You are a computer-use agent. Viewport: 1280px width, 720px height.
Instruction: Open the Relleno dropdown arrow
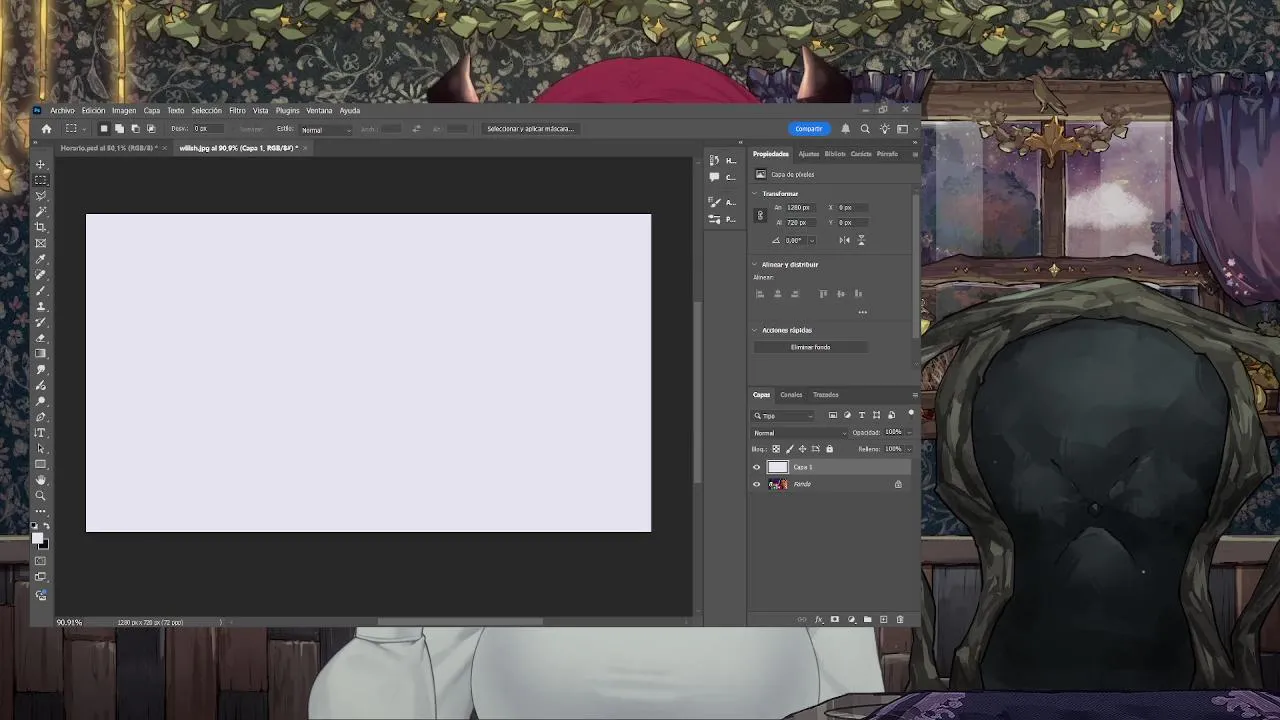[909, 449]
